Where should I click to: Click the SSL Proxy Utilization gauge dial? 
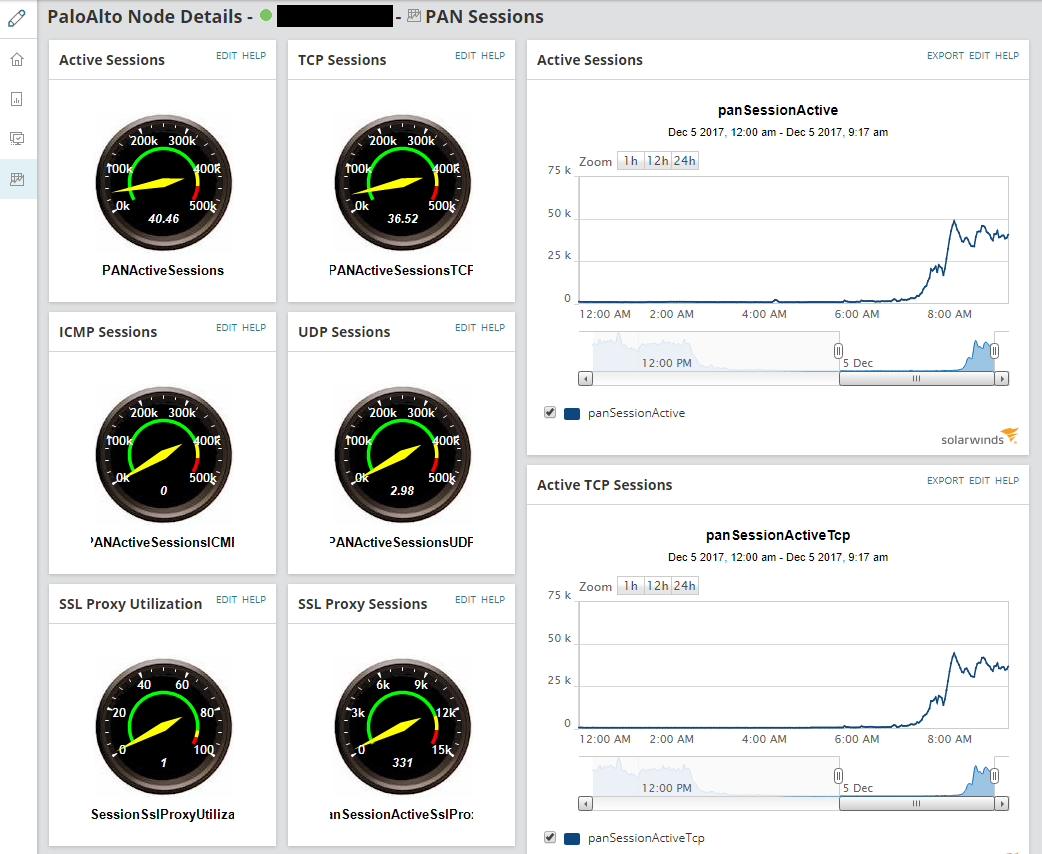coord(163,726)
